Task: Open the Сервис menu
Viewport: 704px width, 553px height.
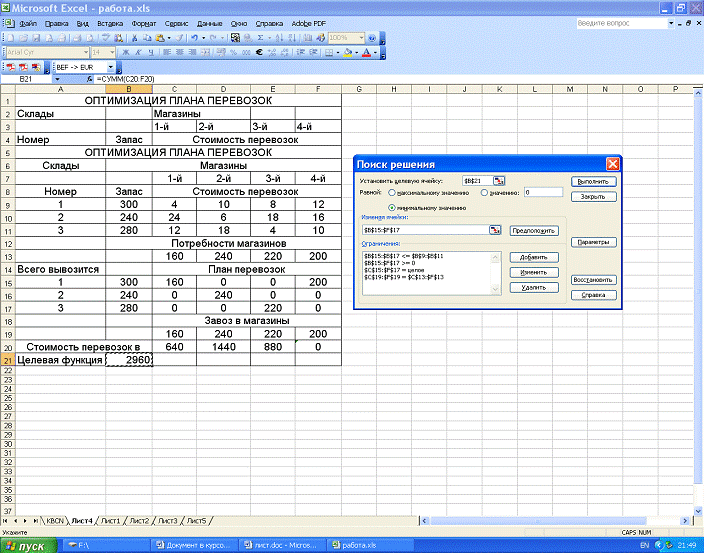Action: (x=176, y=21)
